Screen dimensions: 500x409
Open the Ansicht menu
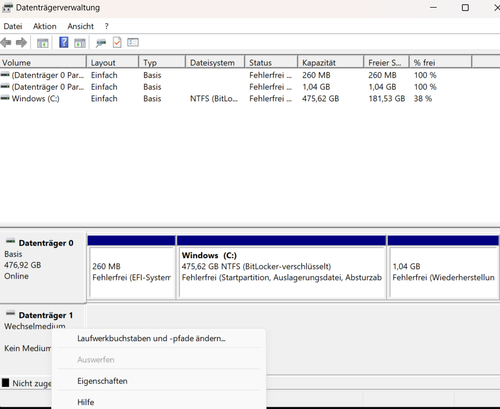point(81,26)
